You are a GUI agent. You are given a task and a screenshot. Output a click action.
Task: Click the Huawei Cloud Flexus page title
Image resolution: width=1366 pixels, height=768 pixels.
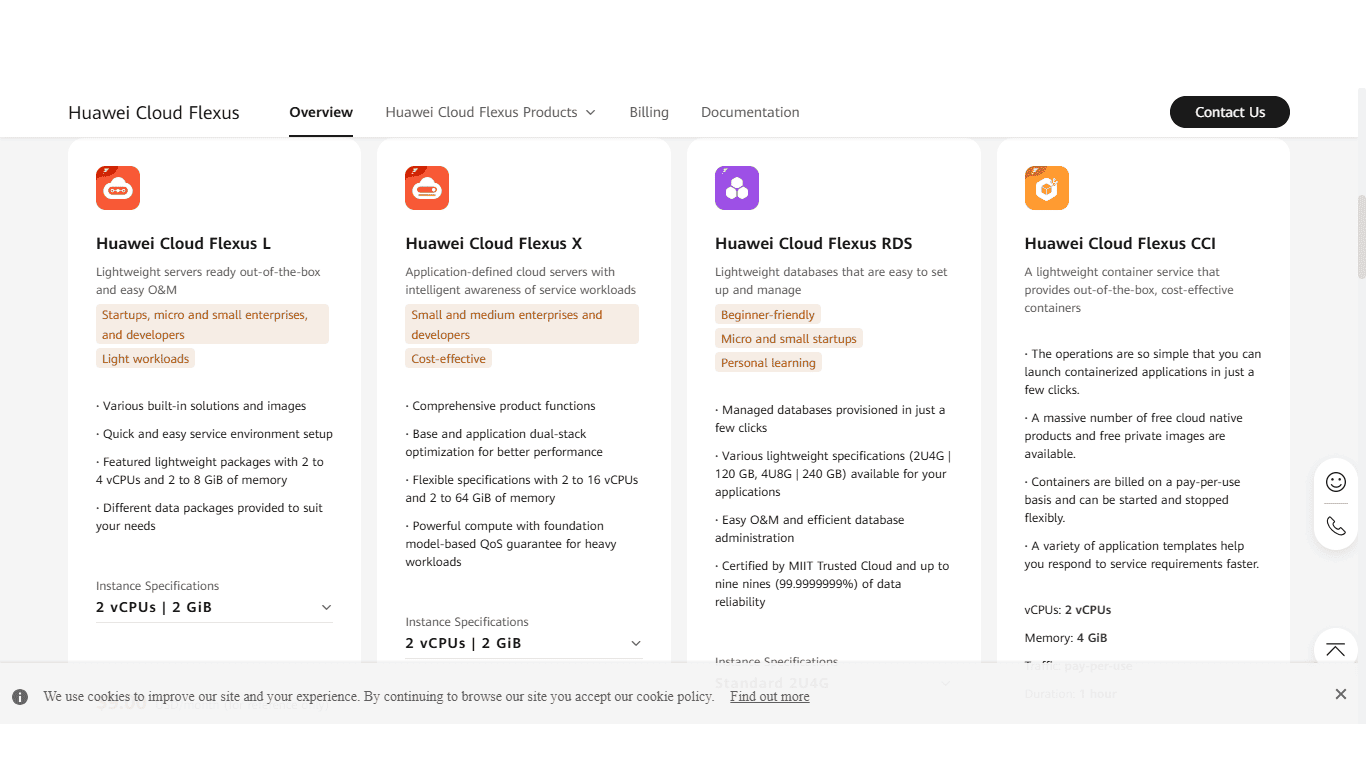point(154,113)
